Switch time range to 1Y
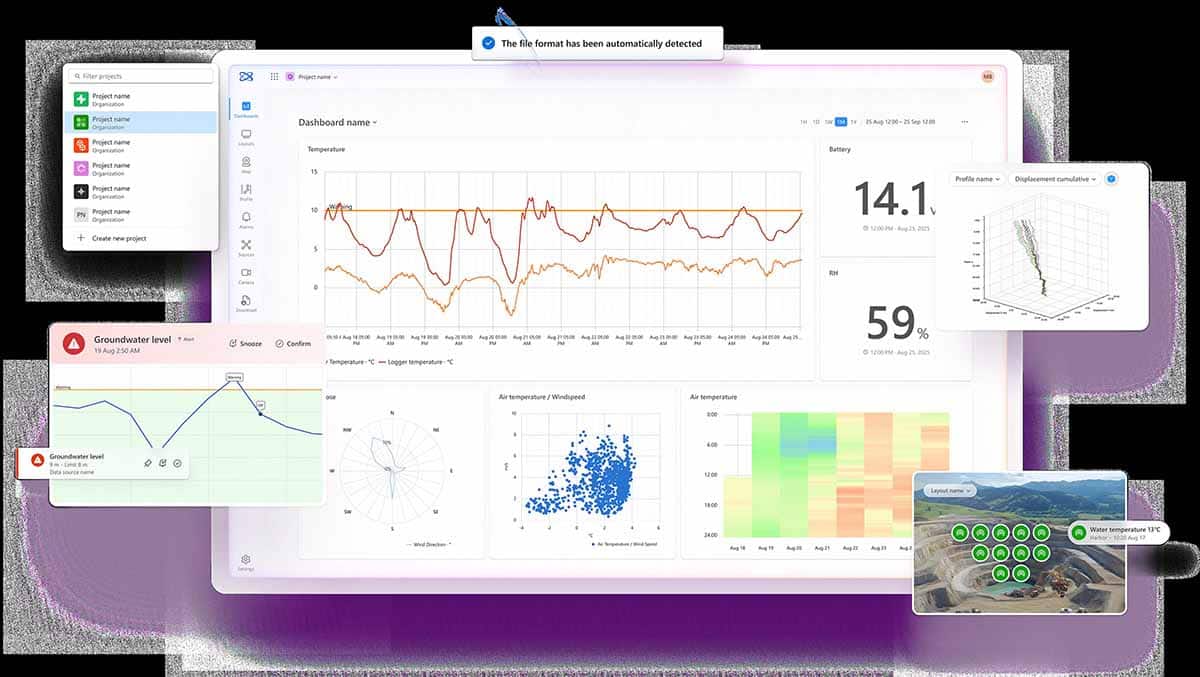The height and width of the screenshot is (677, 1200). tap(853, 122)
